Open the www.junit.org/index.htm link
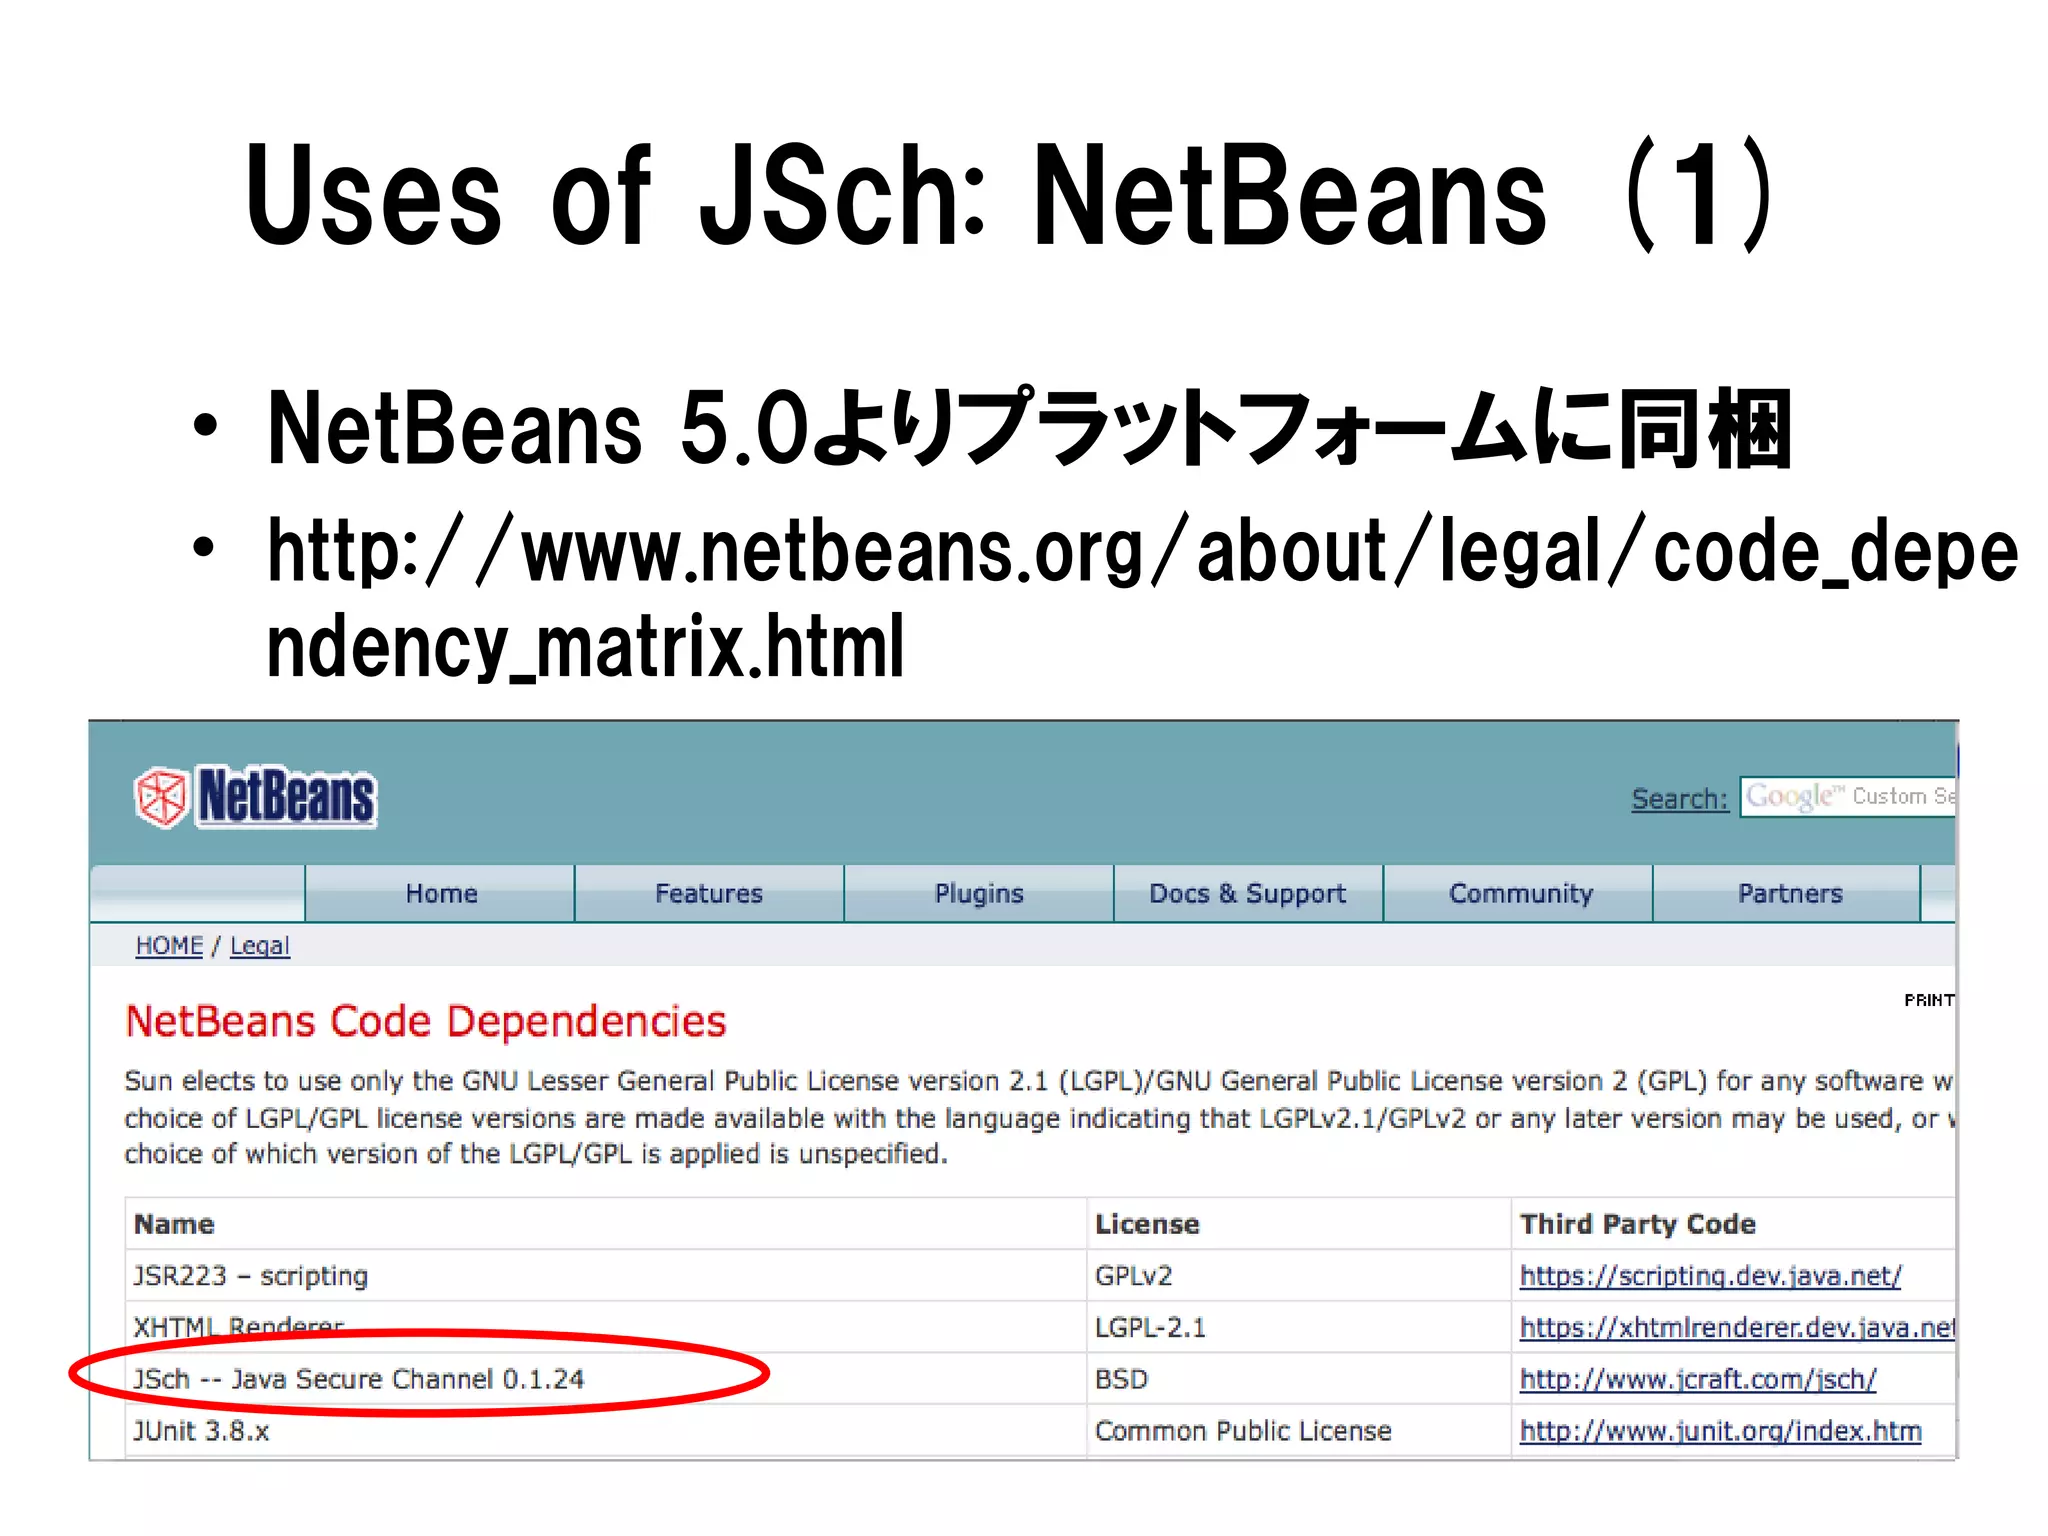The height and width of the screenshot is (1536, 2048). tap(1720, 1432)
